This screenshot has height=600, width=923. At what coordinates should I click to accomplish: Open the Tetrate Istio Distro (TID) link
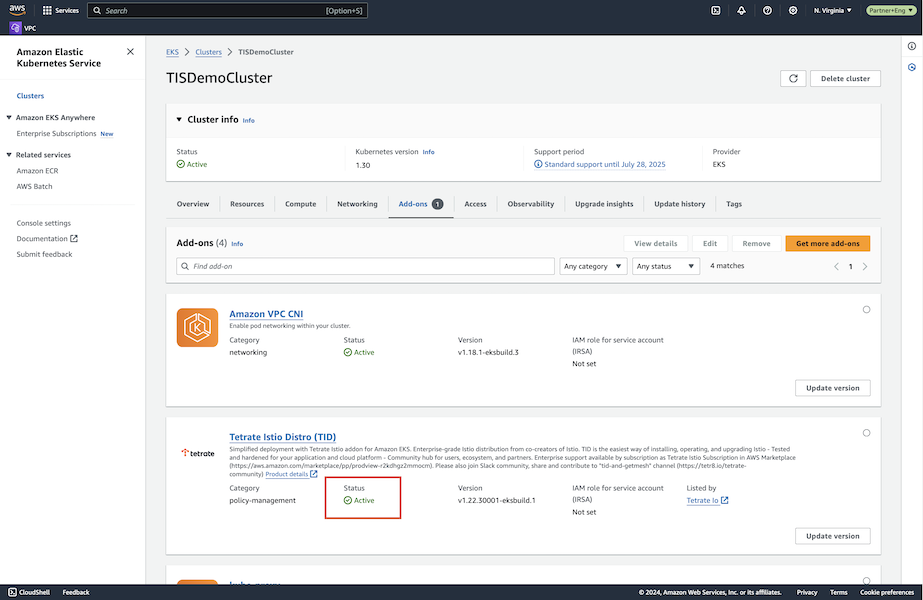click(283, 437)
